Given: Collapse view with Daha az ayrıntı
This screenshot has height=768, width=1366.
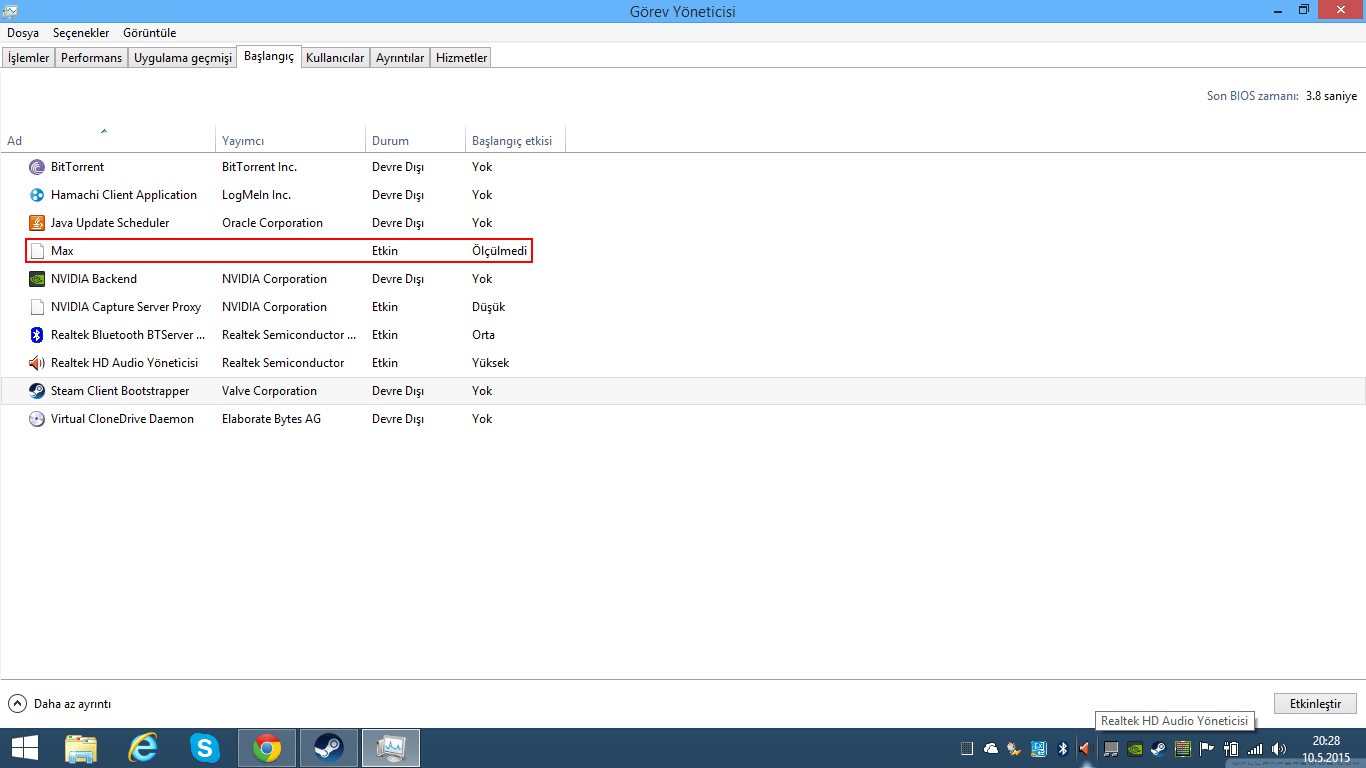Looking at the screenshot, I should click(60, 703).
